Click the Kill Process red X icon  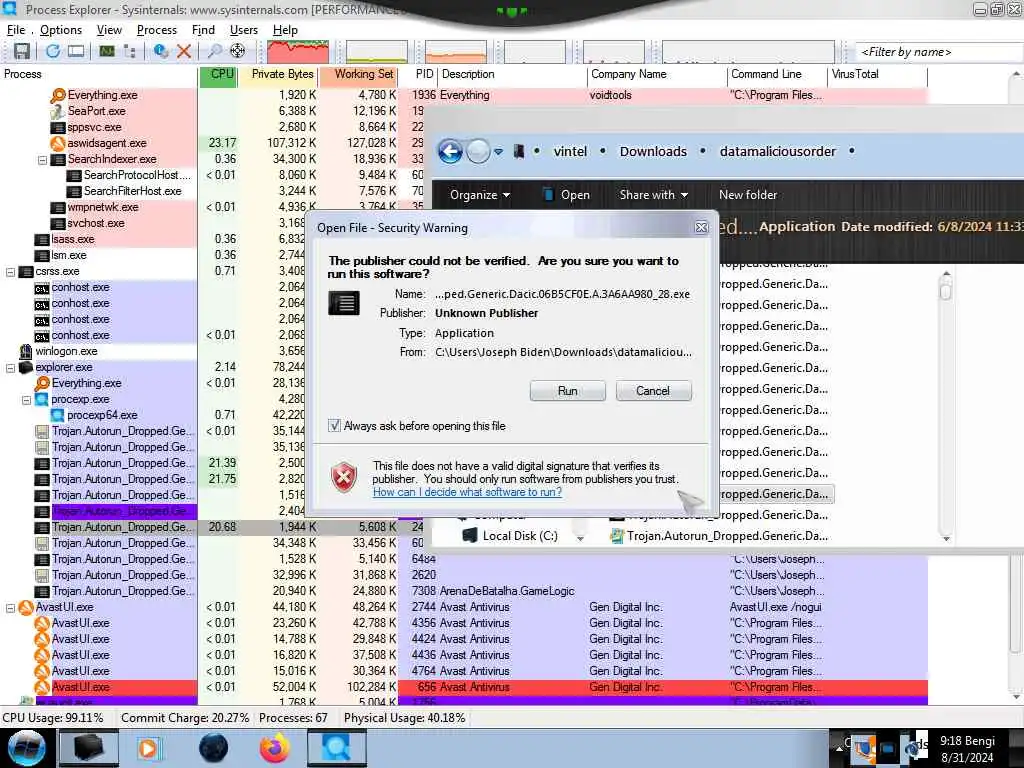(x=184, y=51)
